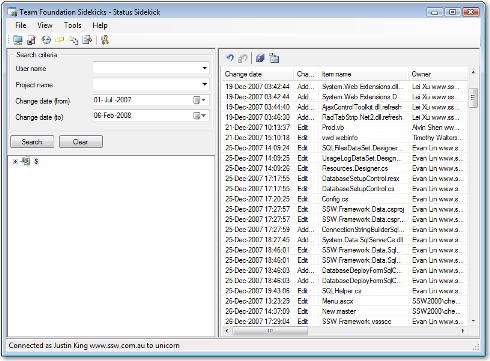
Task: Select the Prod.vb row in results
Action: pyautogui.click(x=344, y=127)
